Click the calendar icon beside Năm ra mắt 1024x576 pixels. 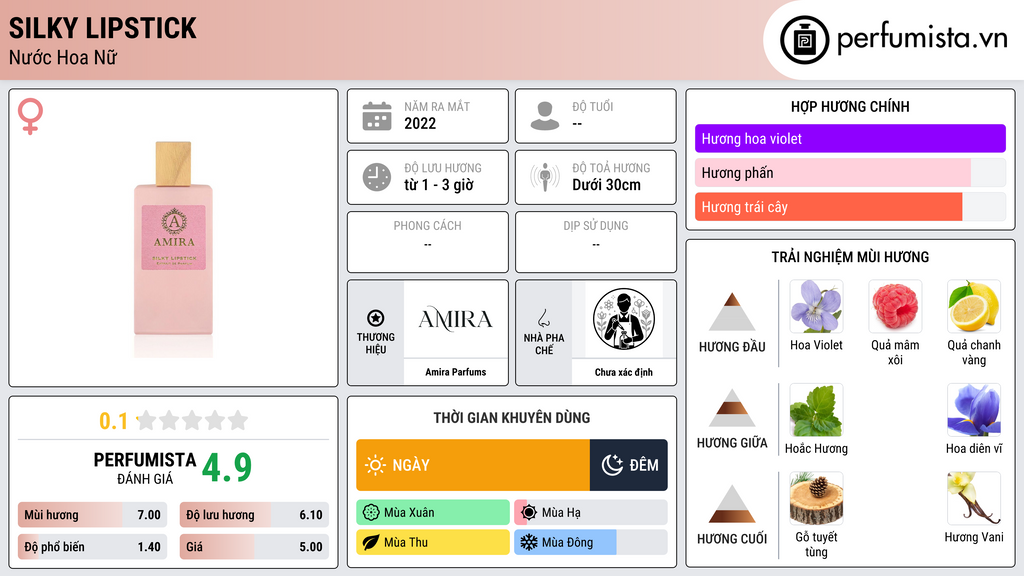pyautogui.click(x=377, y=116)
